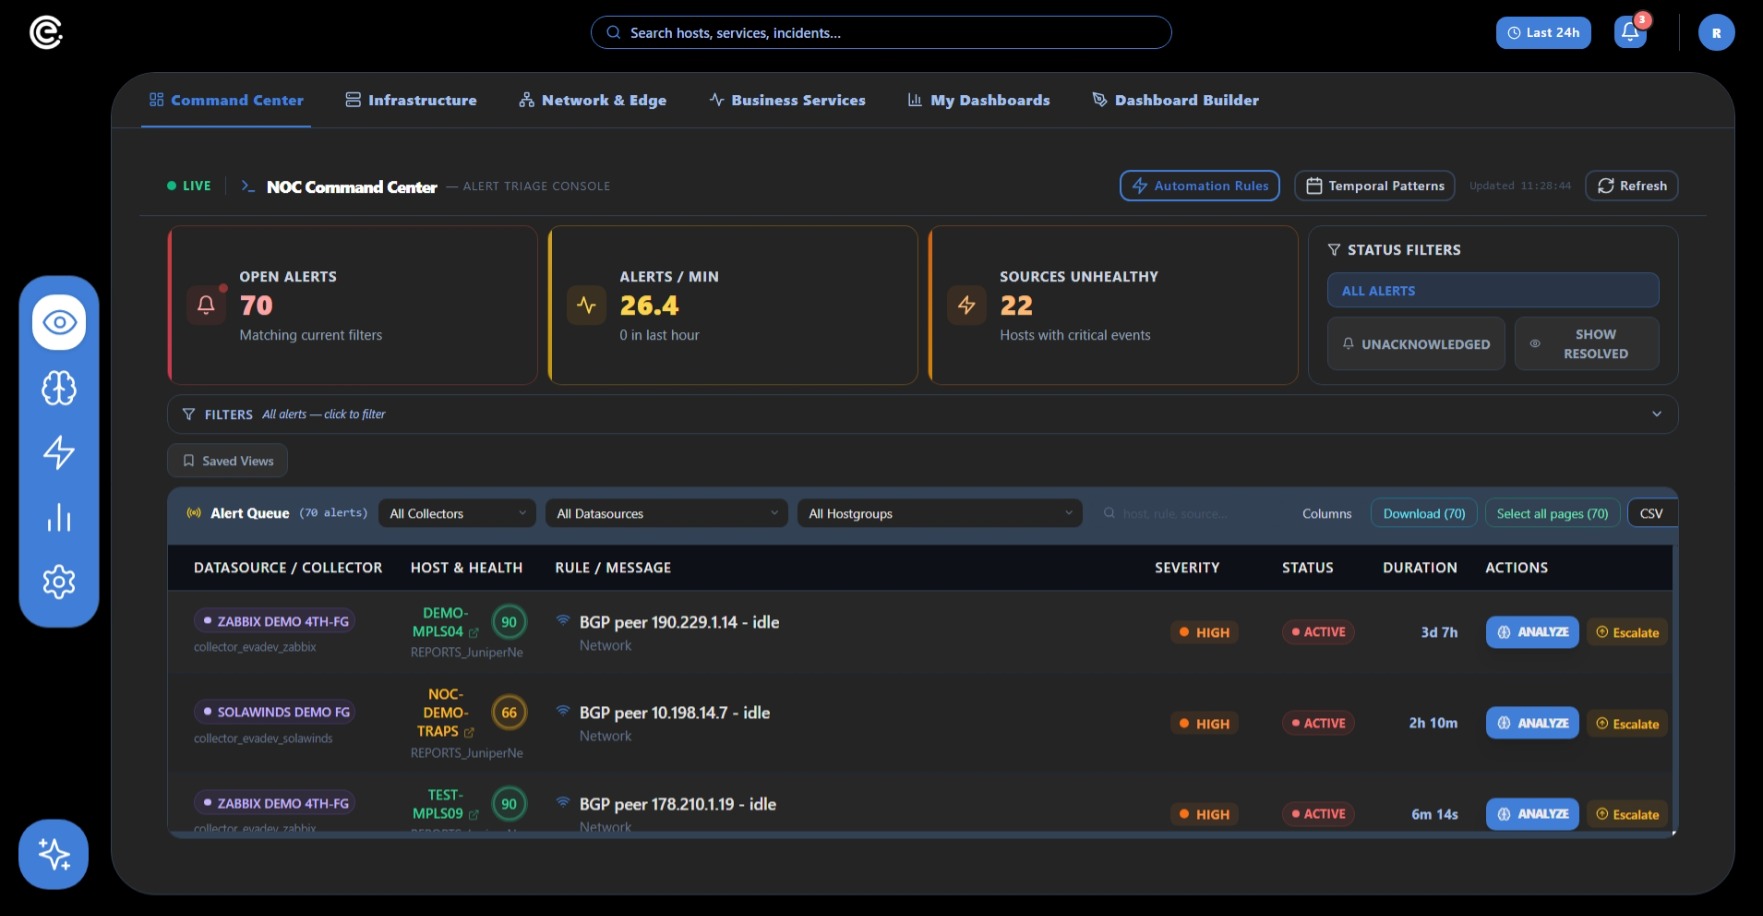Click the Alerts per minute pulse icon
This screenshot has width=1763, height=916.
pyautogui.click(x=587, y=305)
